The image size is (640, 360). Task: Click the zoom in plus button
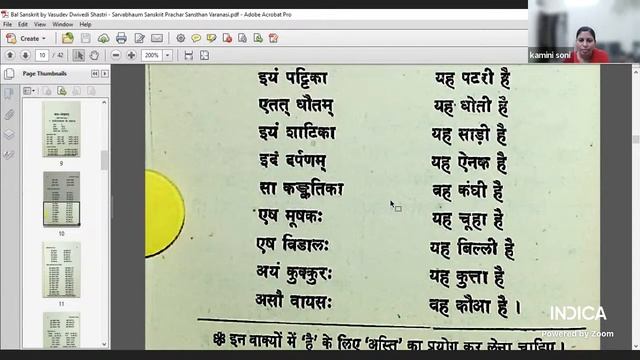(x=131, y=55)
